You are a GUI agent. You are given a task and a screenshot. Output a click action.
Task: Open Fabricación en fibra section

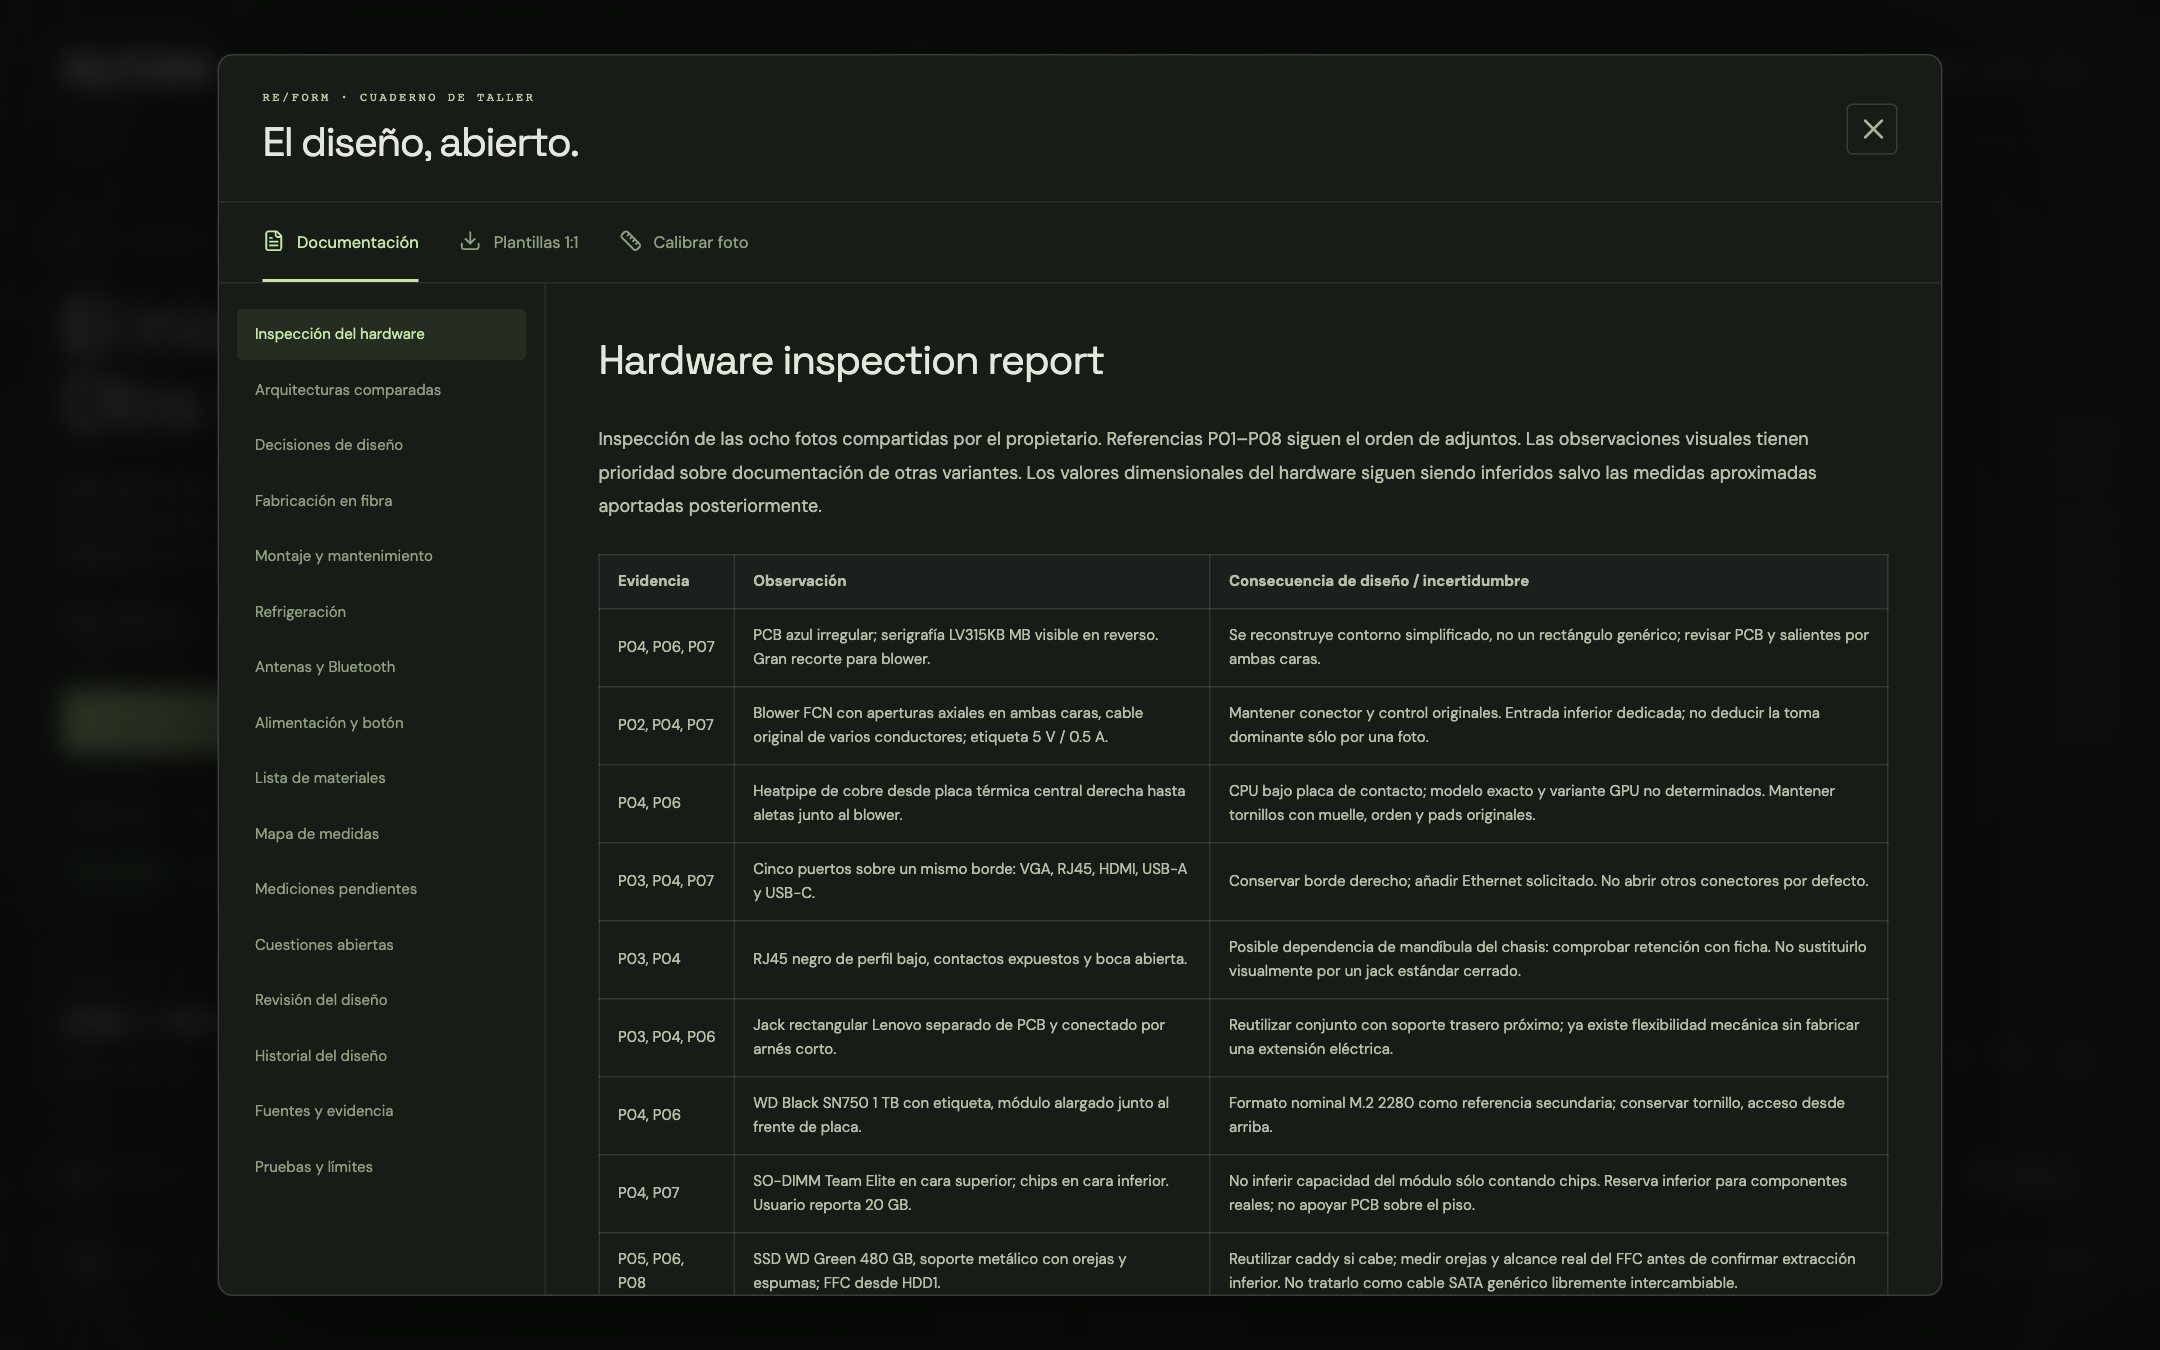(x=381, y=501)
